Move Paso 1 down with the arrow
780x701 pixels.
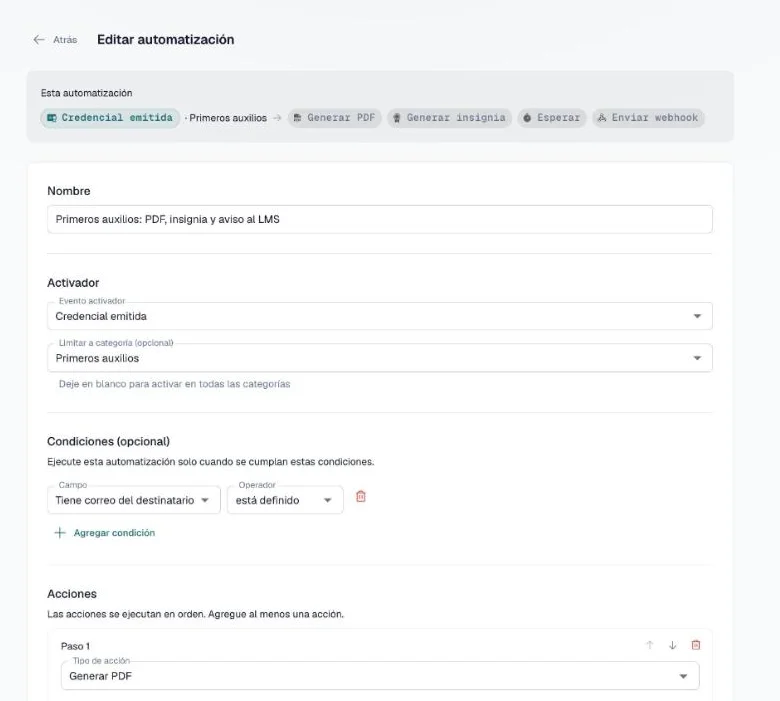[x=673, y=645]
